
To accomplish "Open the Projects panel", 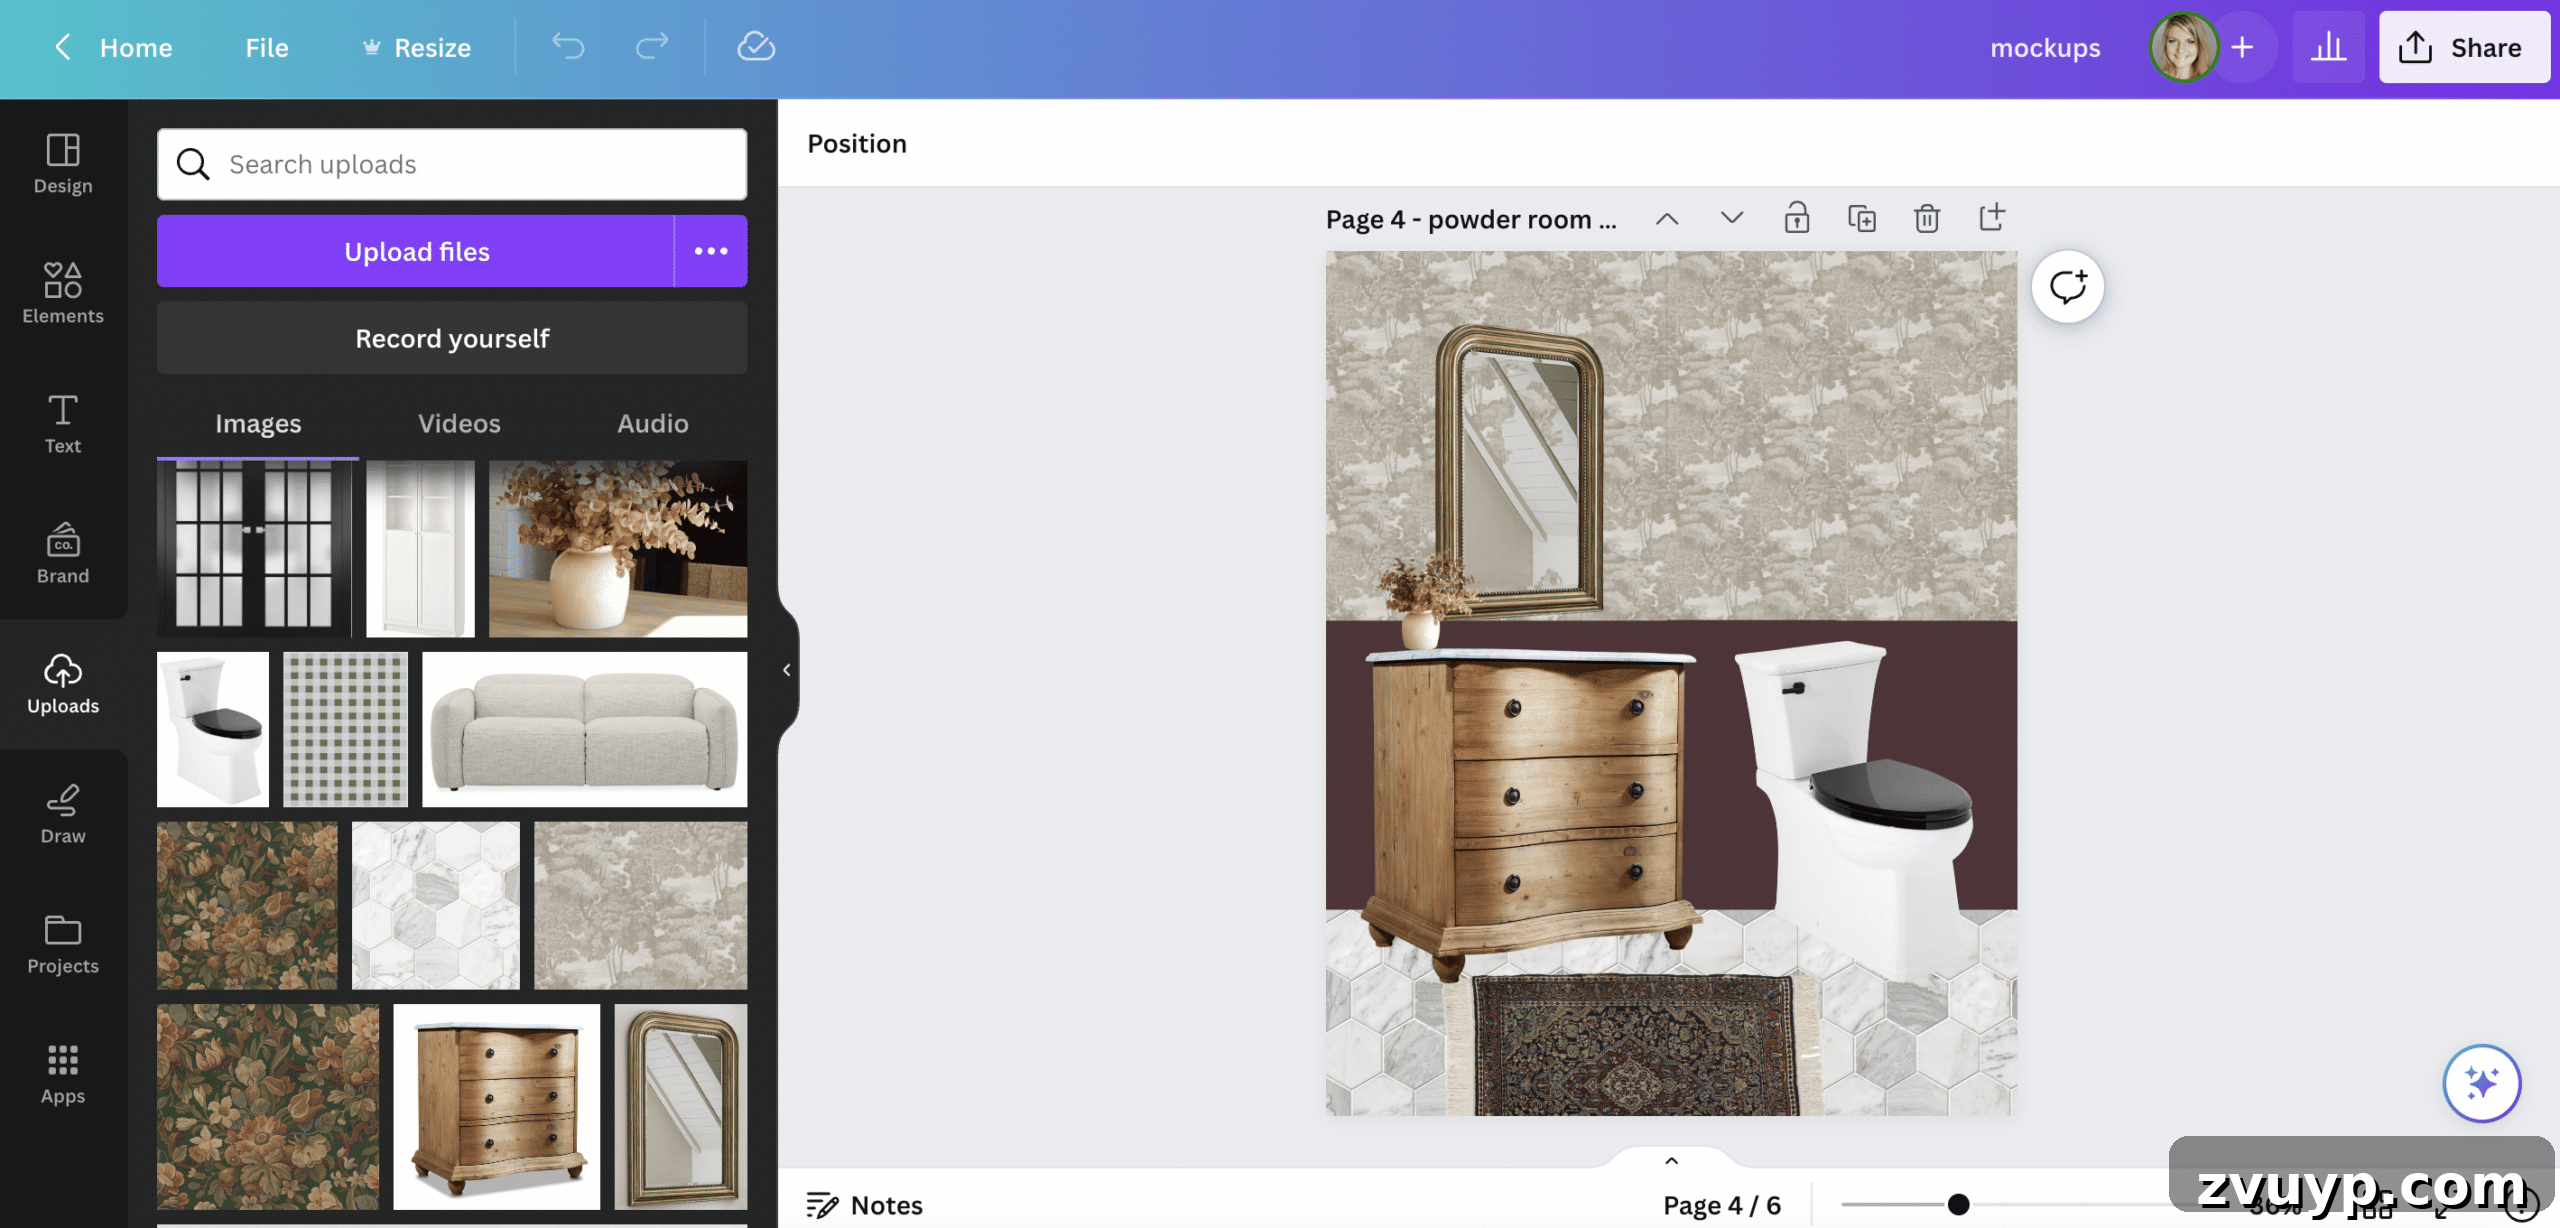I will (x=63, y=944).
